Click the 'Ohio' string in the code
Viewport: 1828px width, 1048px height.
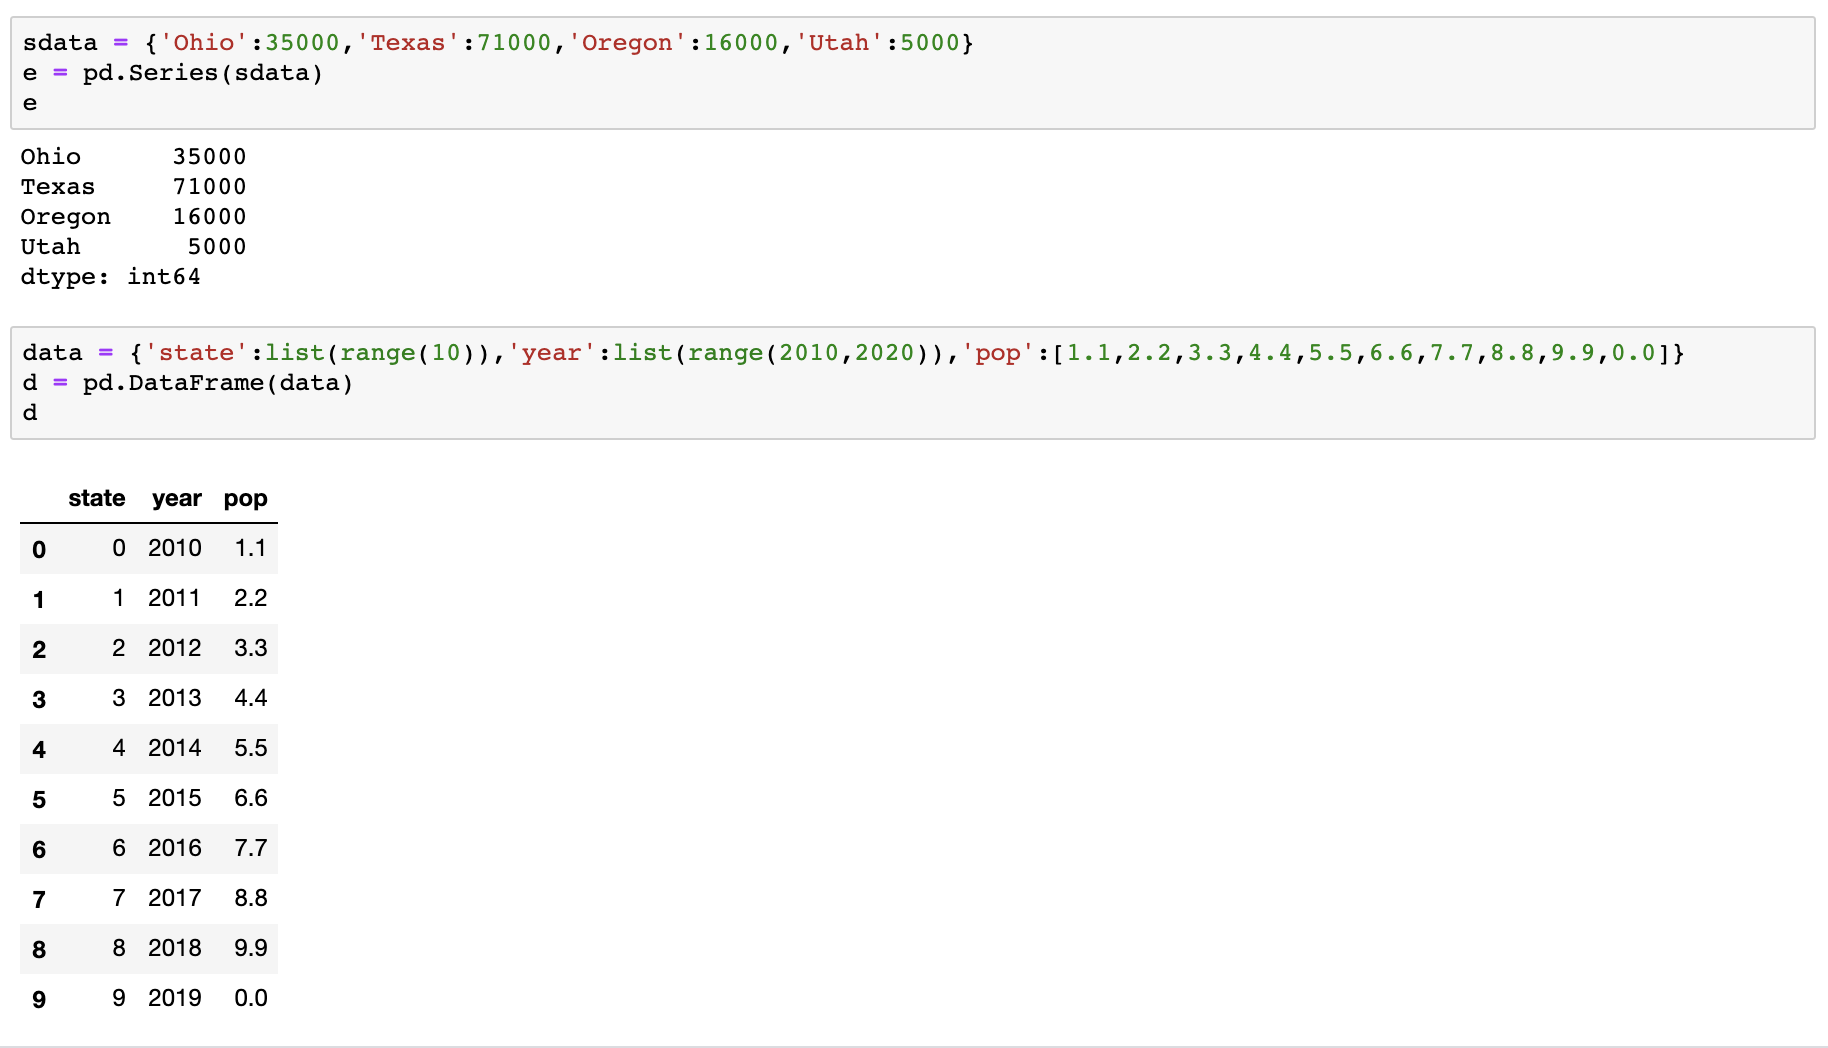click(x=204, y=43)
